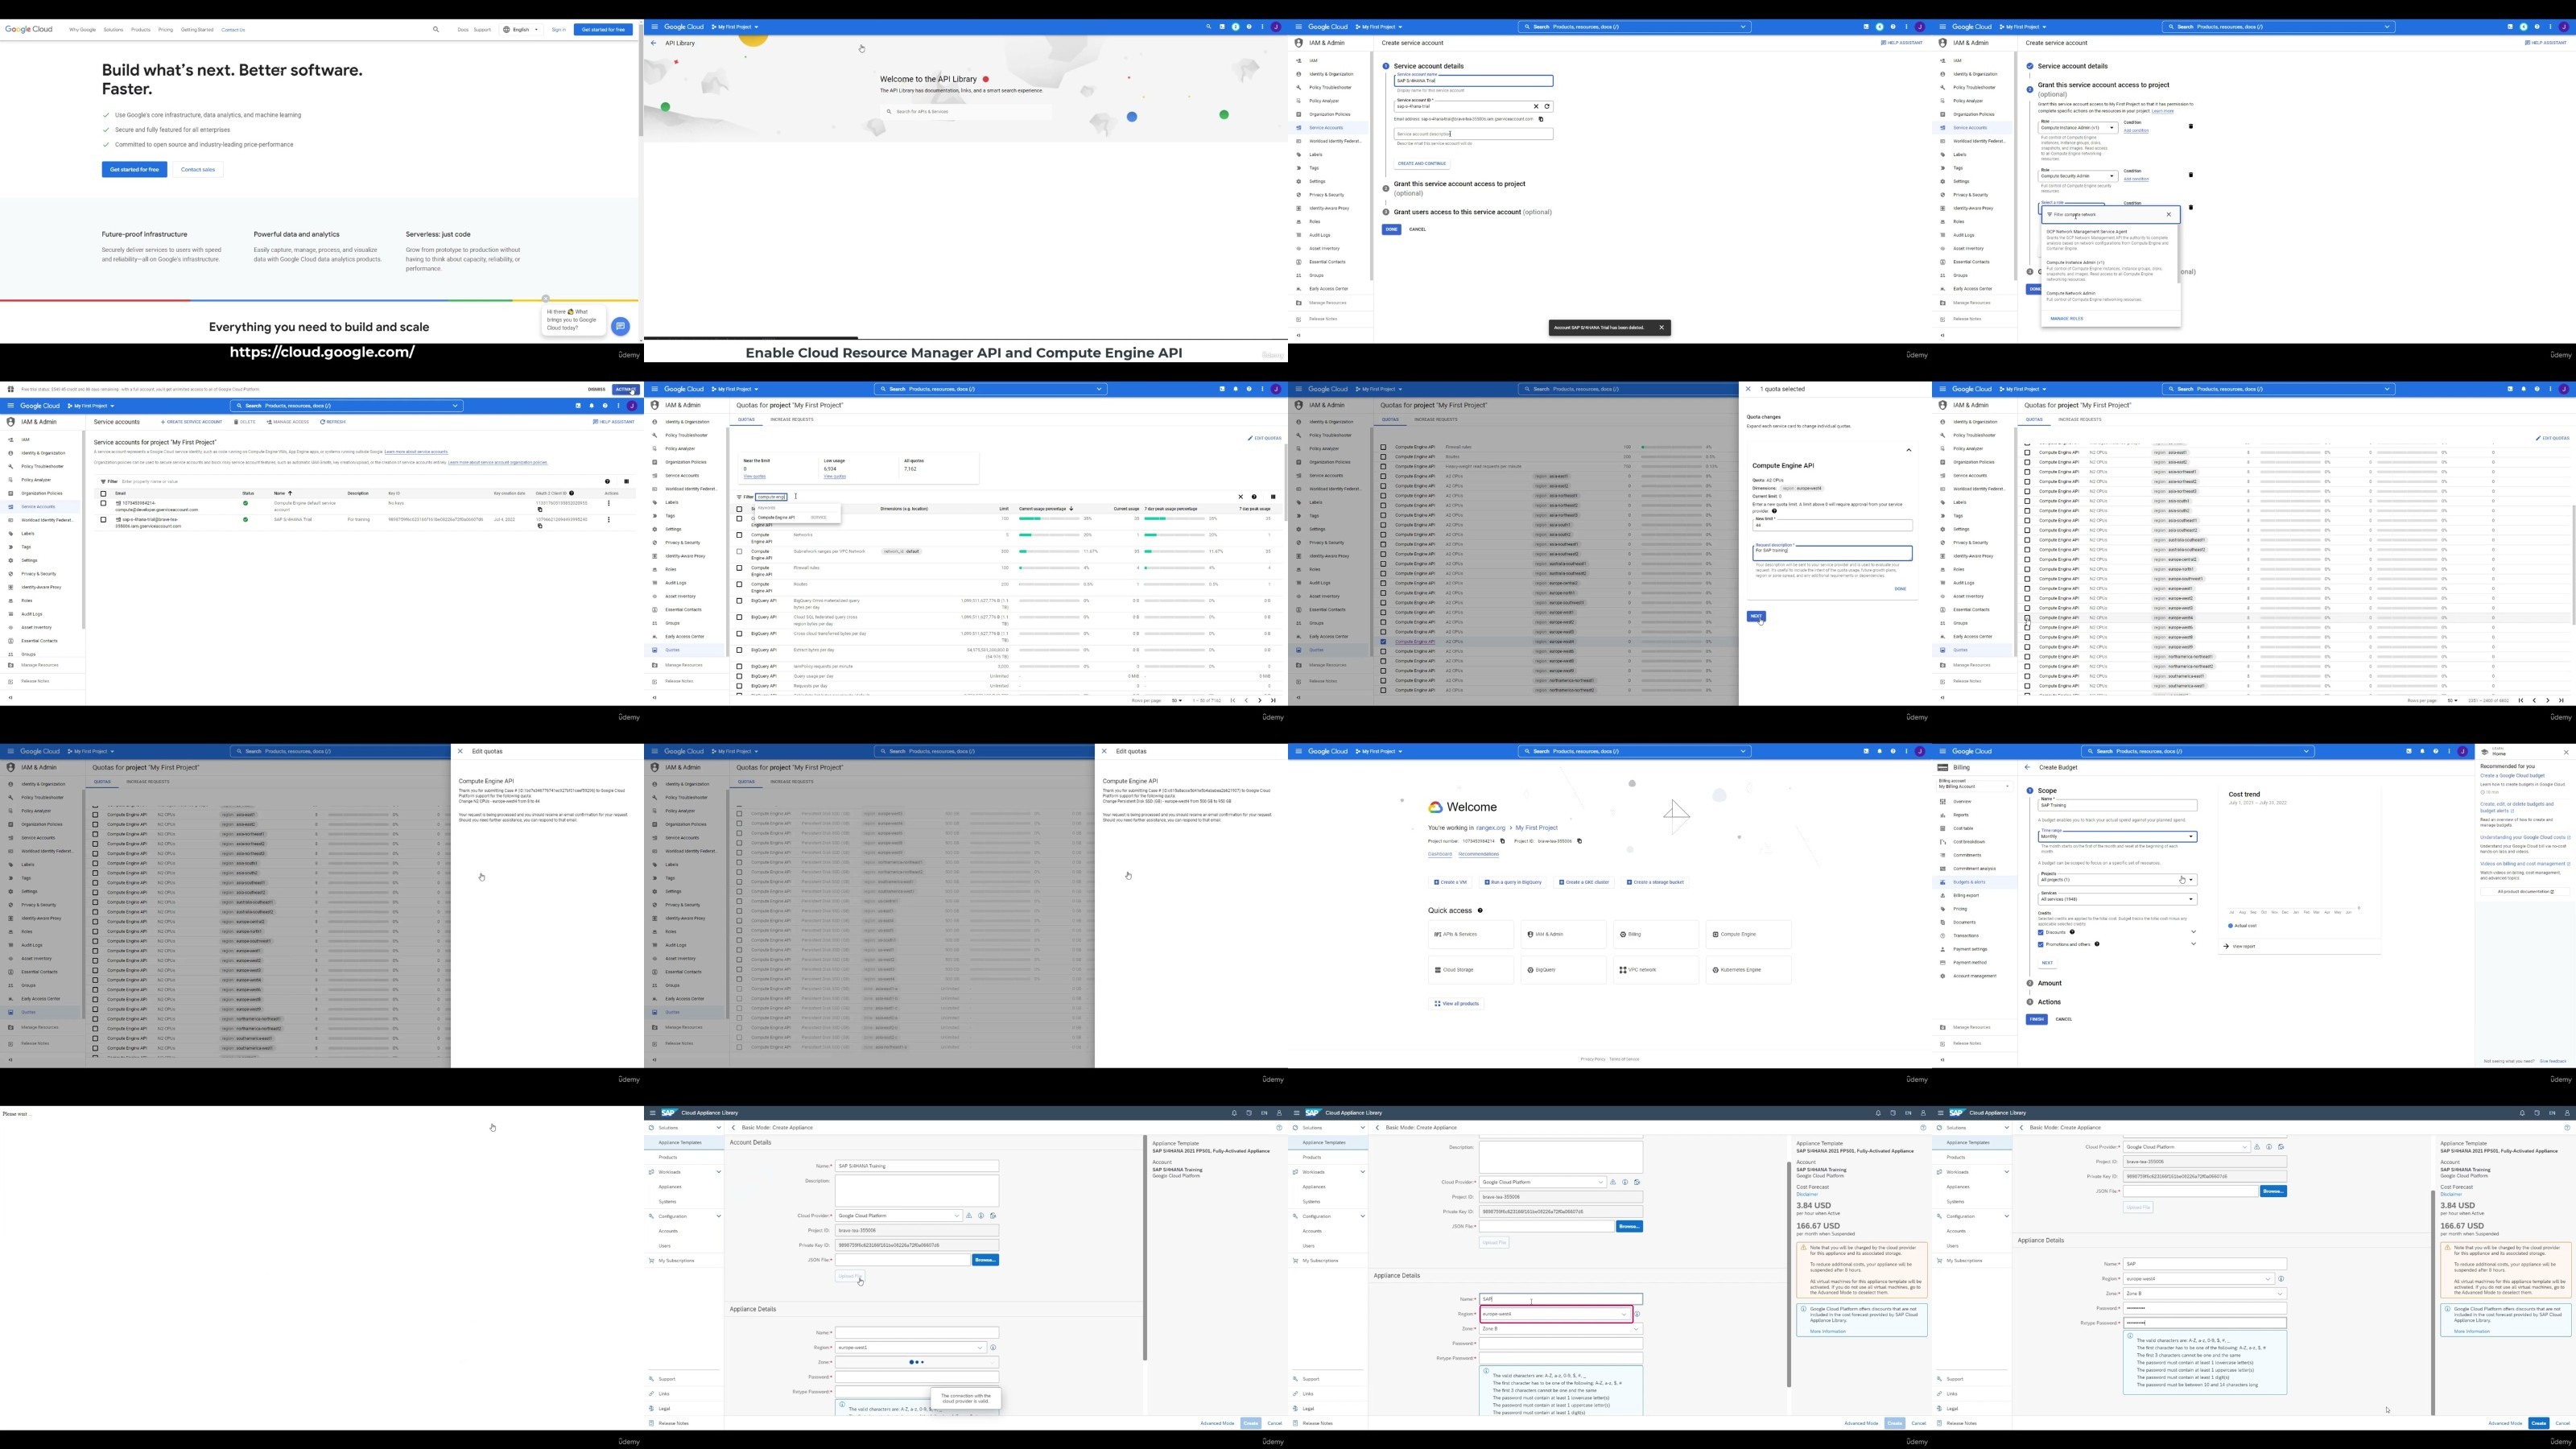Click back arrow beside API Library title
The width and height of the screenshot is (2576, 1449).
click(653, 43)
